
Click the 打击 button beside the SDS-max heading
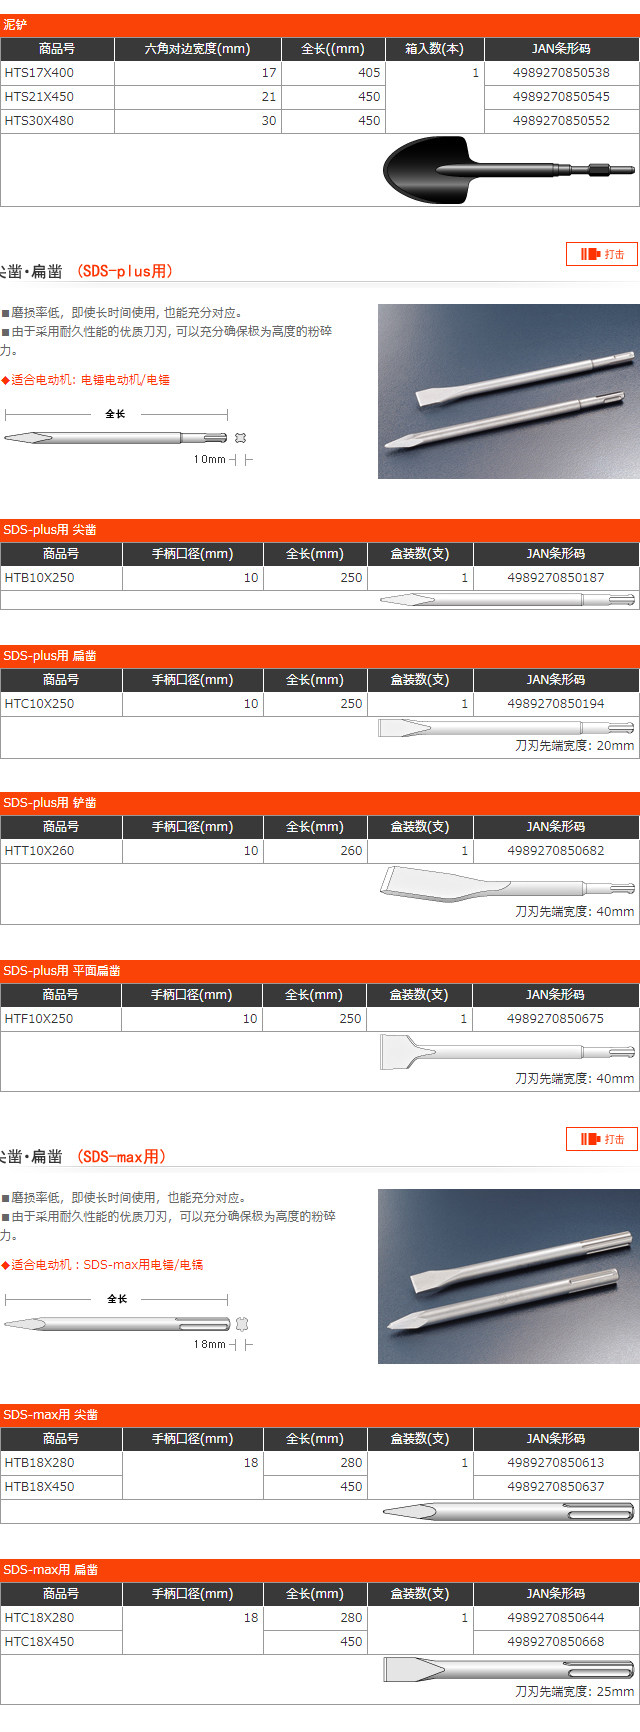(x=602, y=1139)
